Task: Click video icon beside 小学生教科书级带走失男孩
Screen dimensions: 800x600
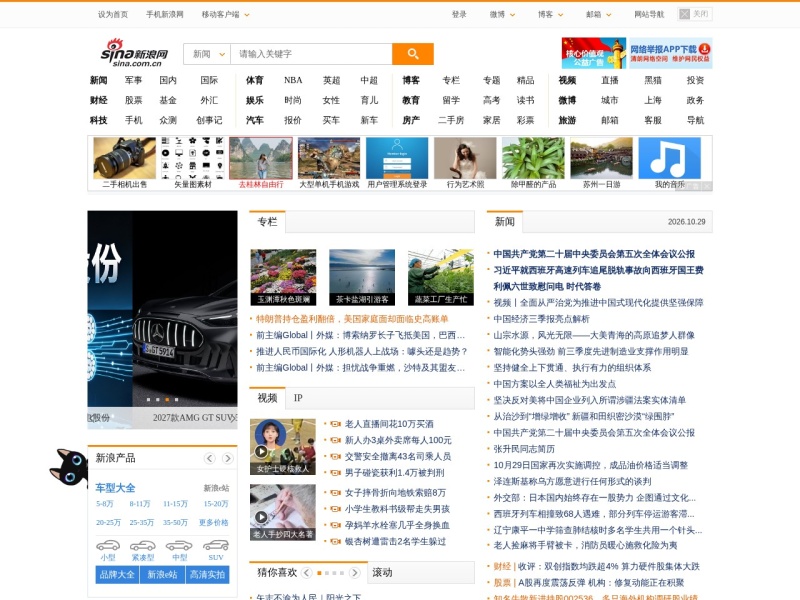Action: click(336, 509)
